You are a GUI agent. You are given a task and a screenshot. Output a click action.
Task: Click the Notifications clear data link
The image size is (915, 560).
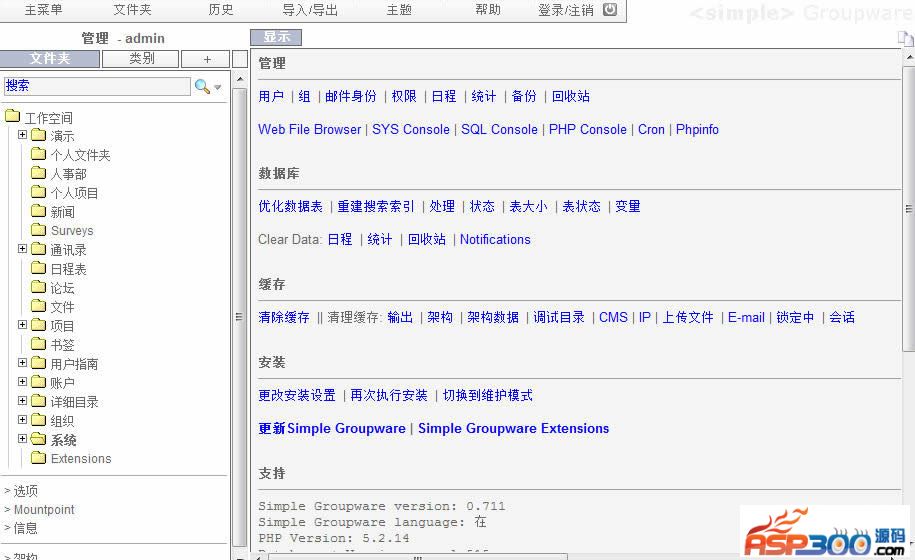click(495, 240)
